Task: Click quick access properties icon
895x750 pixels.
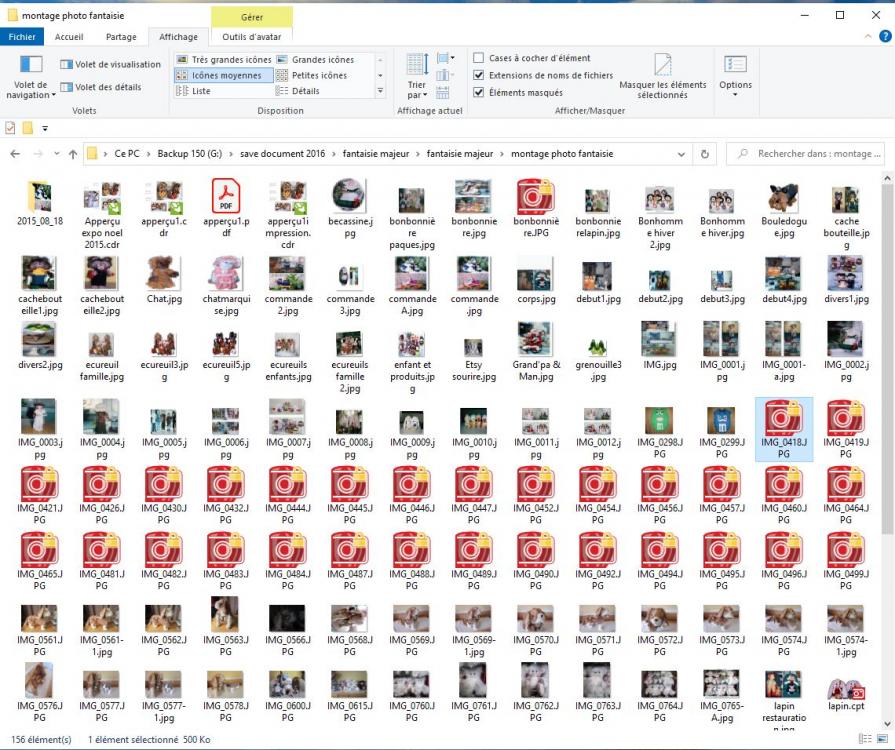Action: tap(10, 128)
